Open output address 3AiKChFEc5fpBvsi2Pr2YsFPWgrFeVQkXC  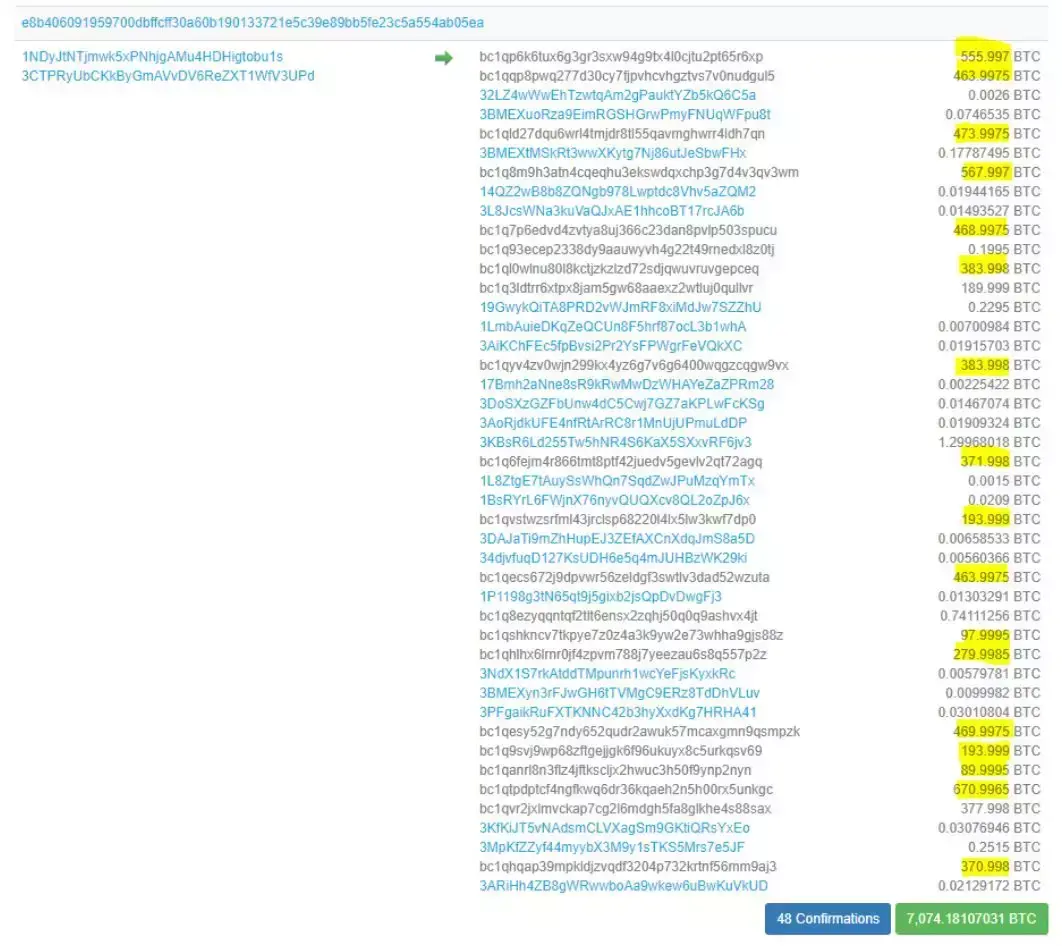610,345
